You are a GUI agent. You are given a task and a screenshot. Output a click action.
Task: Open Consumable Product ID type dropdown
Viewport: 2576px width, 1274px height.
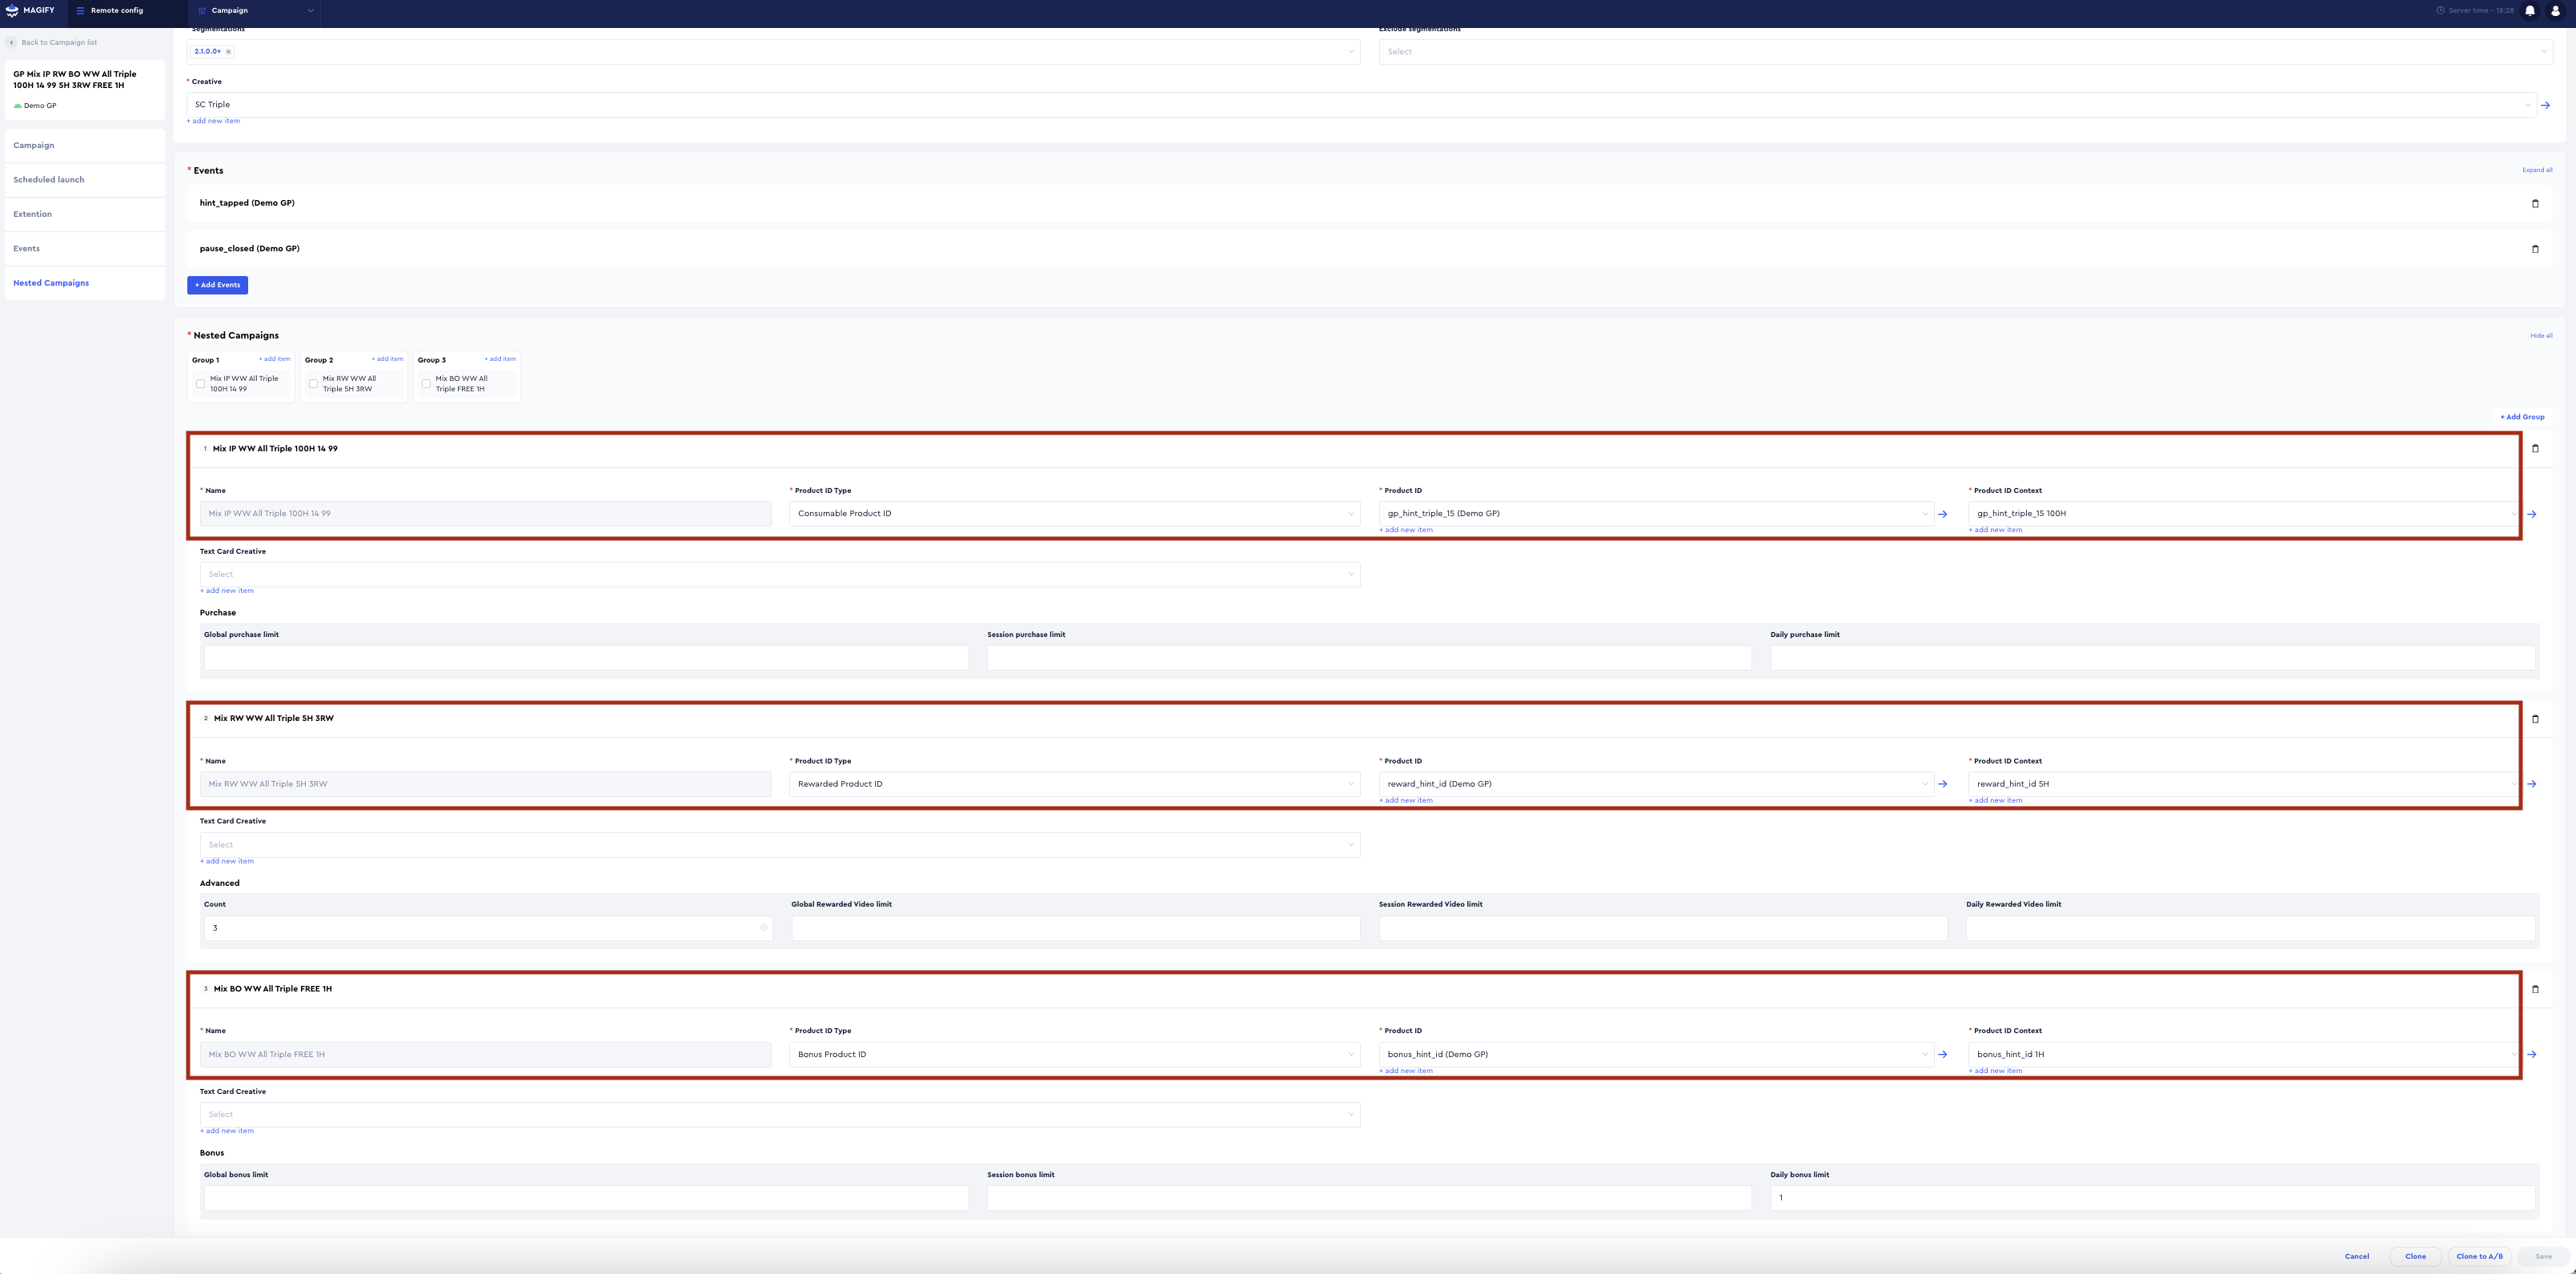click(1073, 514)
